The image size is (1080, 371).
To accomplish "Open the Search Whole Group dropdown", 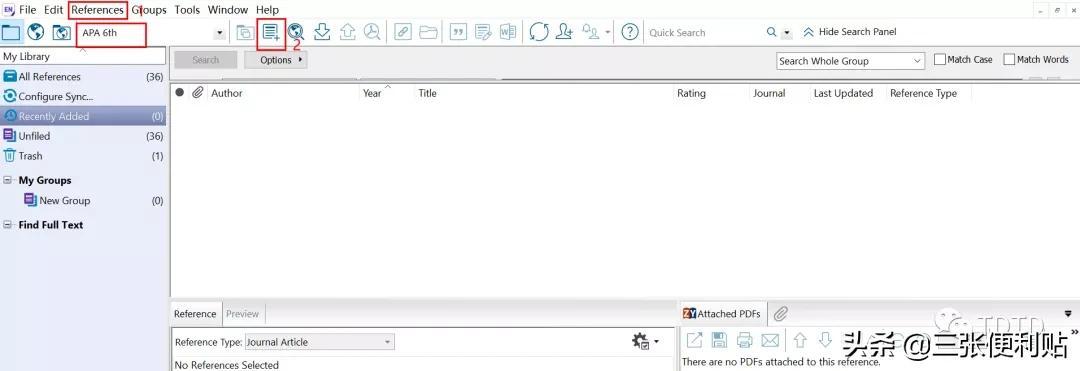I will point(850,61).
